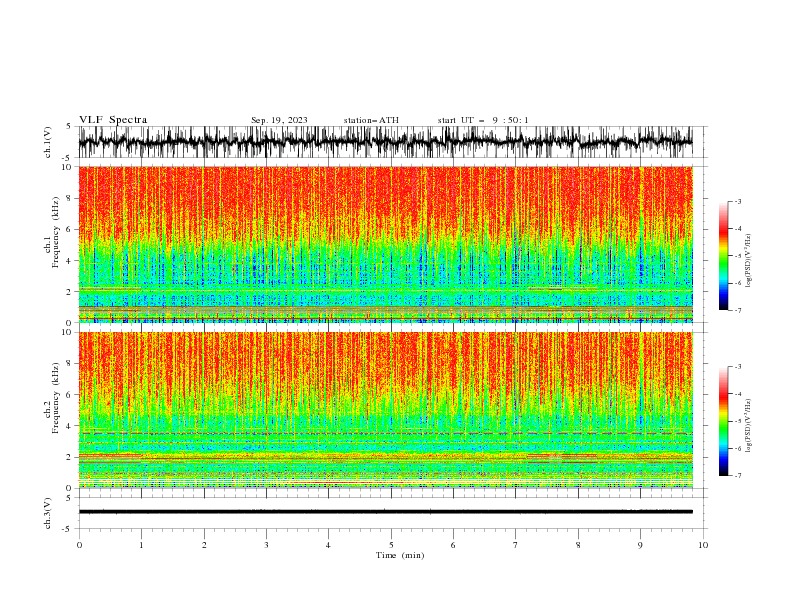Click the ch.1 color bar log(PSD) label

pyautogui.click(x=749, y=261)
